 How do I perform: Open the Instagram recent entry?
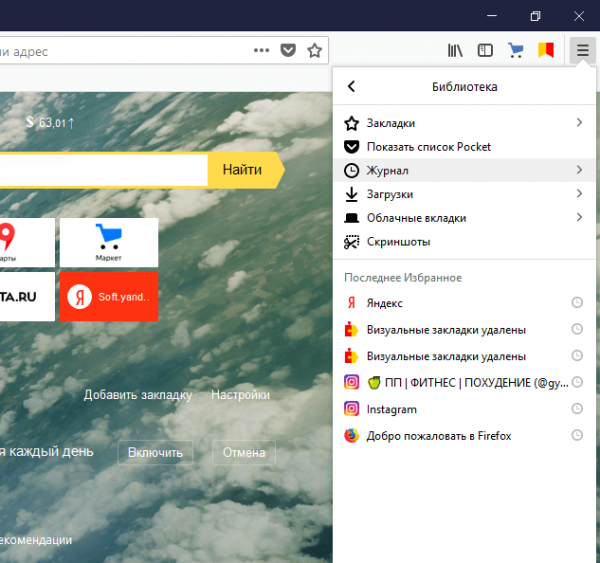[x=464, y=409]
